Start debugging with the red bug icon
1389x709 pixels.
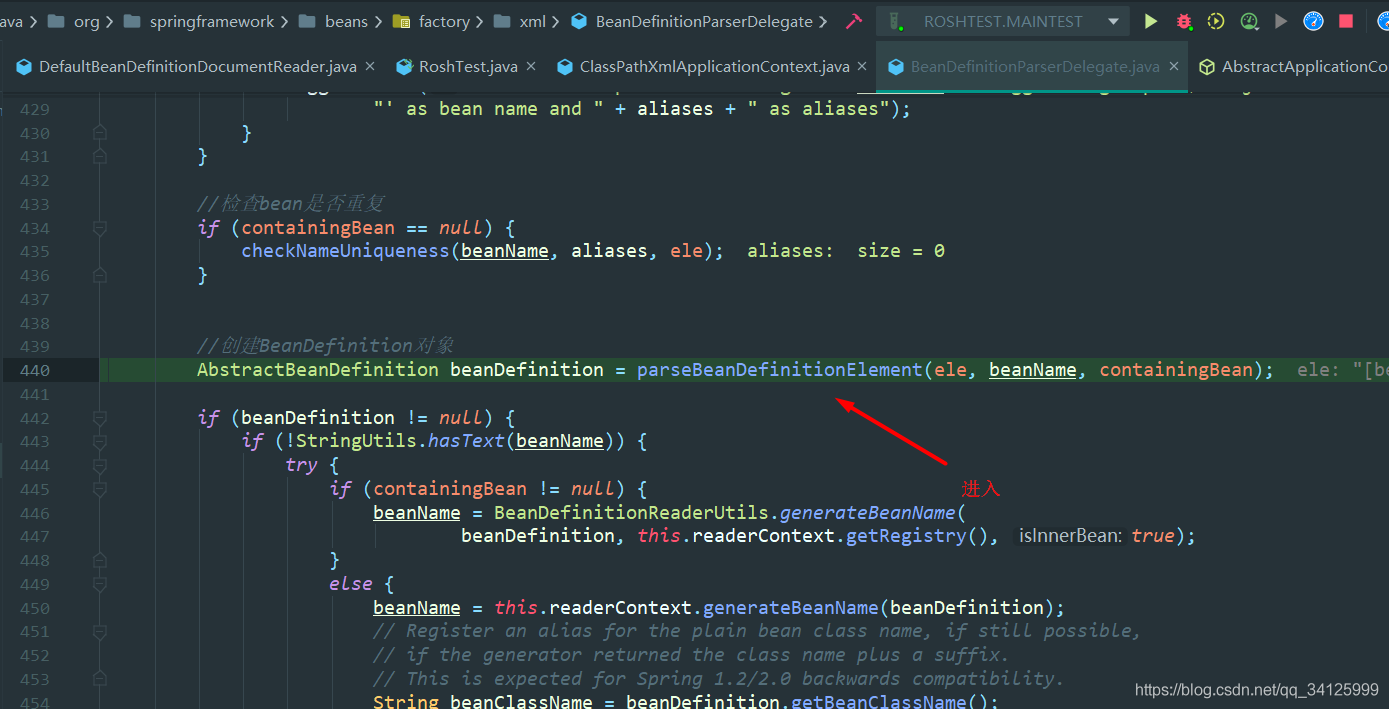pyautogui.click(x=1184, y=21)
